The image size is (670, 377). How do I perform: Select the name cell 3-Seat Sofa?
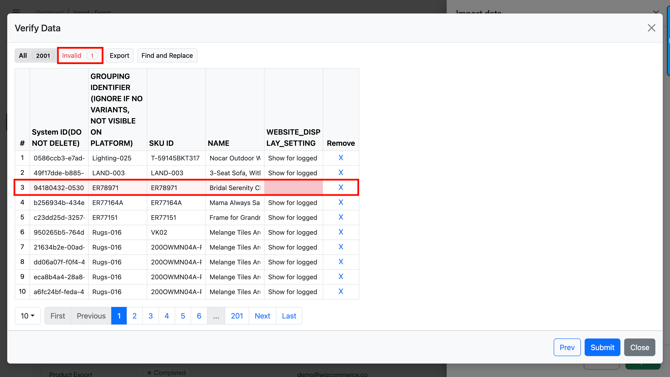coord(235,173)
